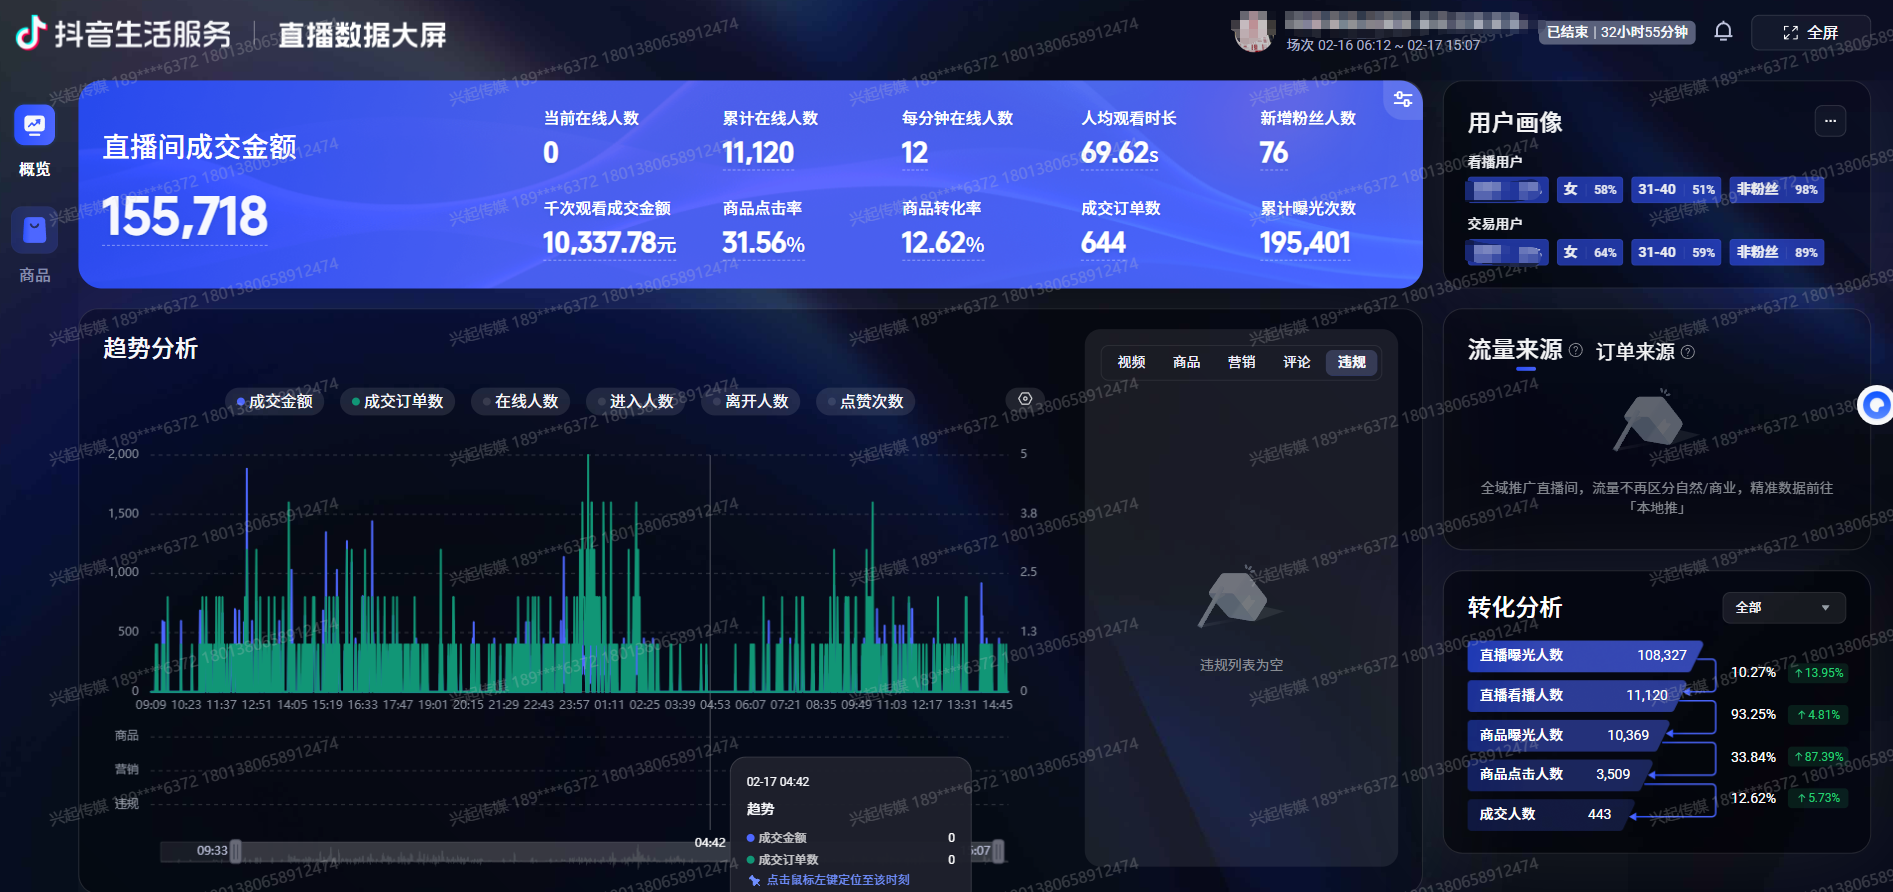1893x892 pixels.
Task: Click the 点击鼠标左键定位至该时刻 tooltip link
Action: [838, 880]
